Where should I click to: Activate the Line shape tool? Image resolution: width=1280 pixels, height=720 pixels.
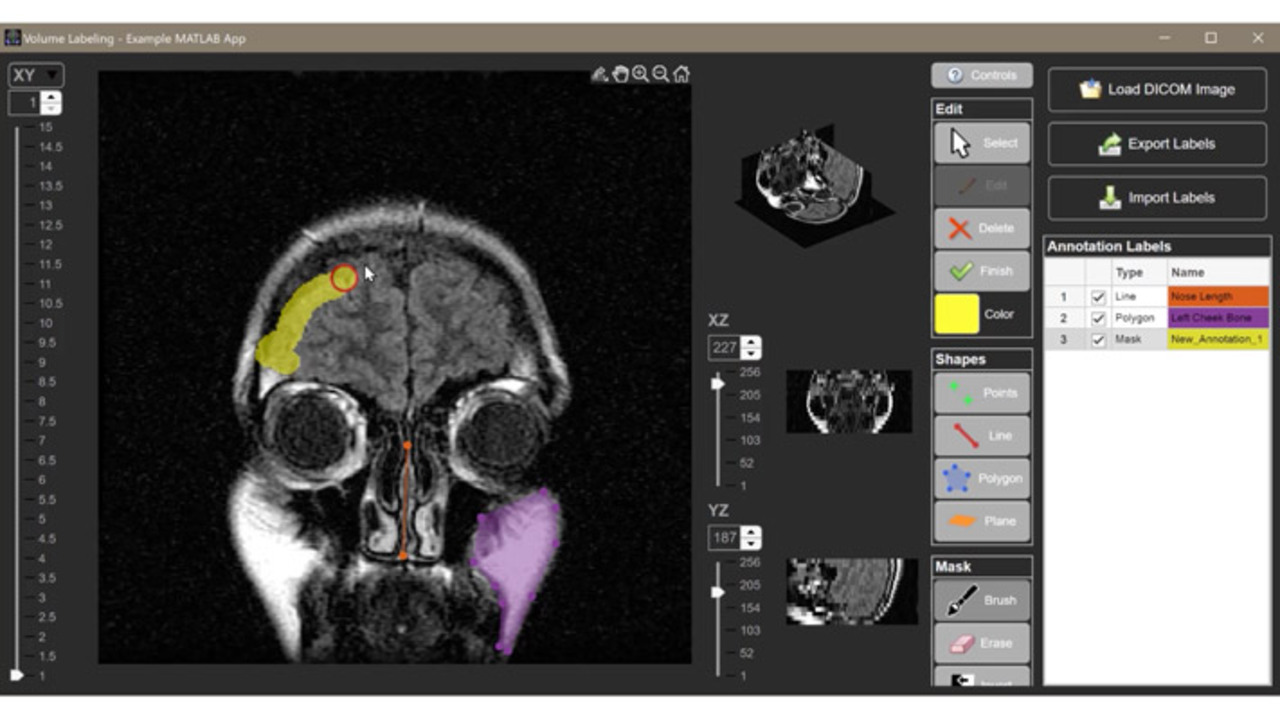coord(981,436)
